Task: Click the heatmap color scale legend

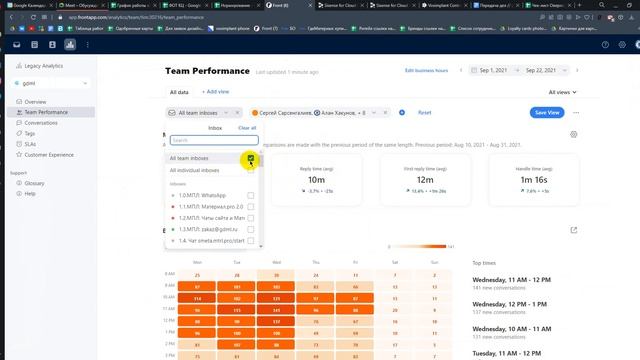Action: pos(420,247)
